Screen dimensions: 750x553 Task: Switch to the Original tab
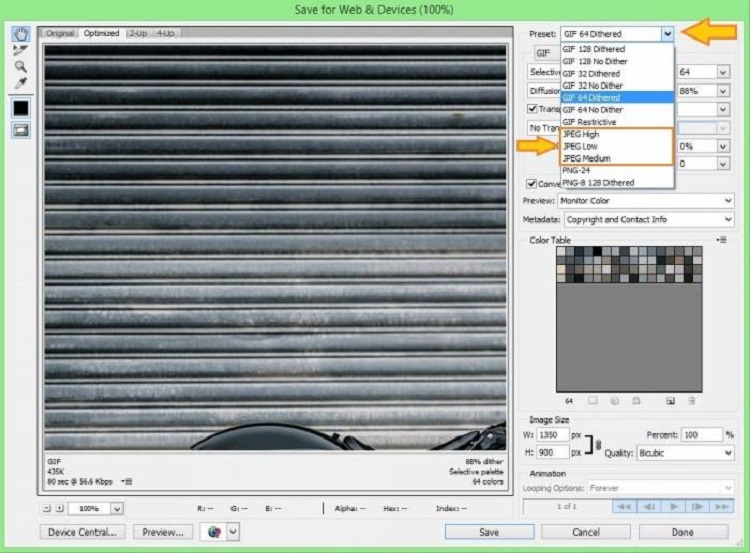click(60, 33)
